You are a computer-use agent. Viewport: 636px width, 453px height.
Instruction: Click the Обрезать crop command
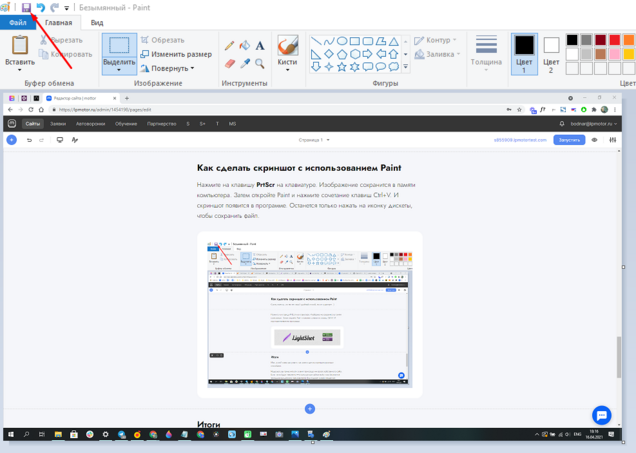coord(162,40)
